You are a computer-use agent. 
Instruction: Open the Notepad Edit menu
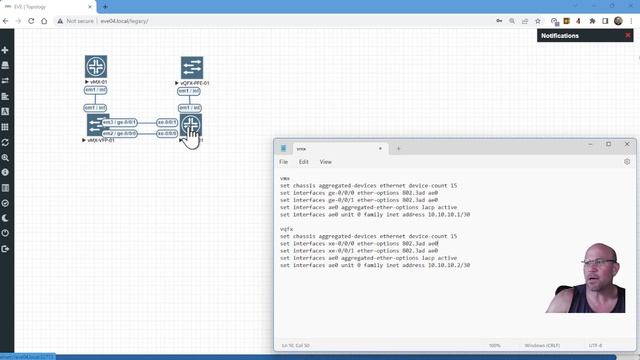click(x=304, y=162)
